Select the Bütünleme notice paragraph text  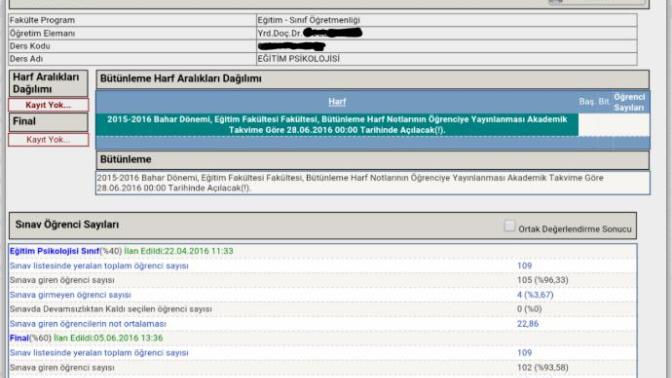(x=350, y=183)
